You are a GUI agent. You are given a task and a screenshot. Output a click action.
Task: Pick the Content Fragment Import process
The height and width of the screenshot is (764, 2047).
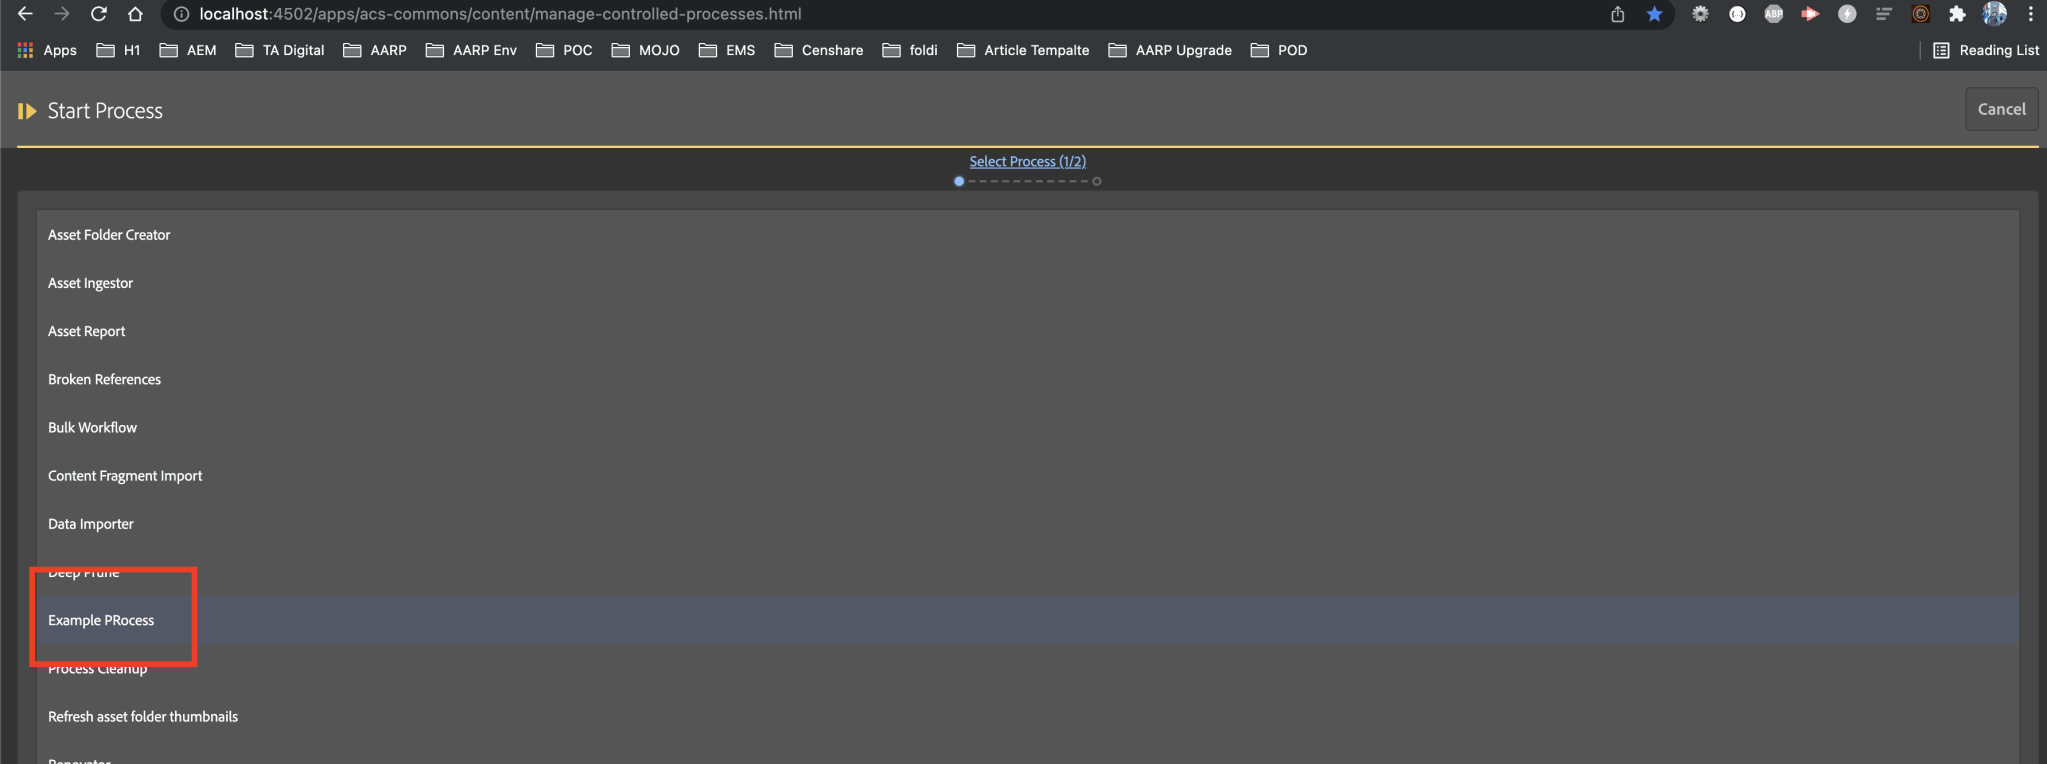click(x=1028, y=476)
